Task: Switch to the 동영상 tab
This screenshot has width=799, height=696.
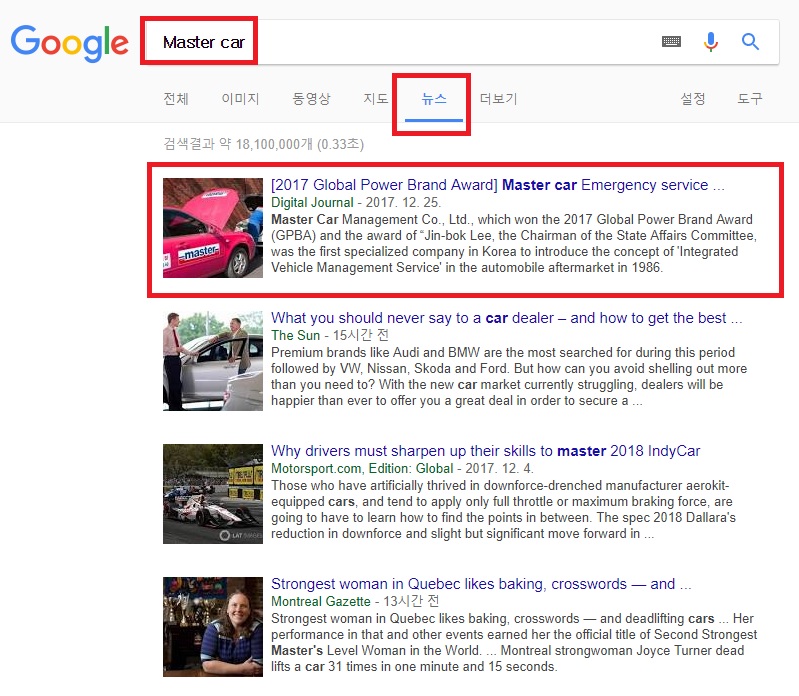Action: coord(311,99)
